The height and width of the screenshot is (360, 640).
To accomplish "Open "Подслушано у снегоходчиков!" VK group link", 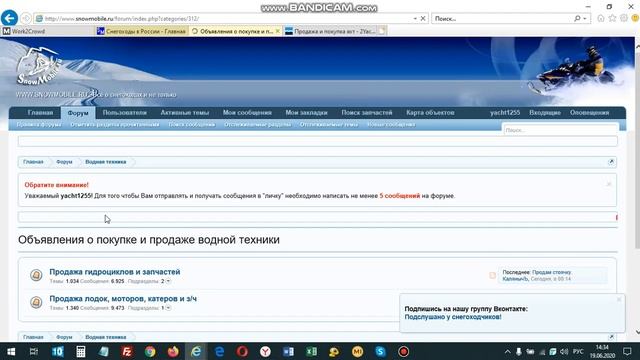I will [x=453, y=317].
